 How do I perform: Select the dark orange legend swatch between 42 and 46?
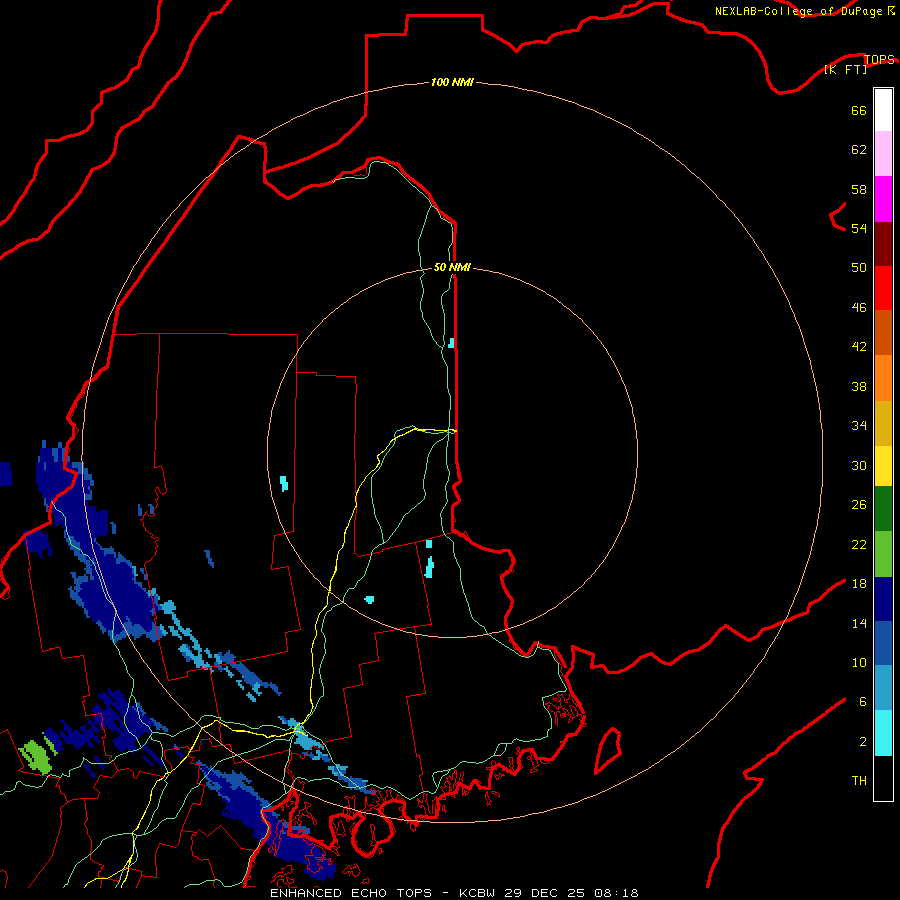click(x=883, y=332)
